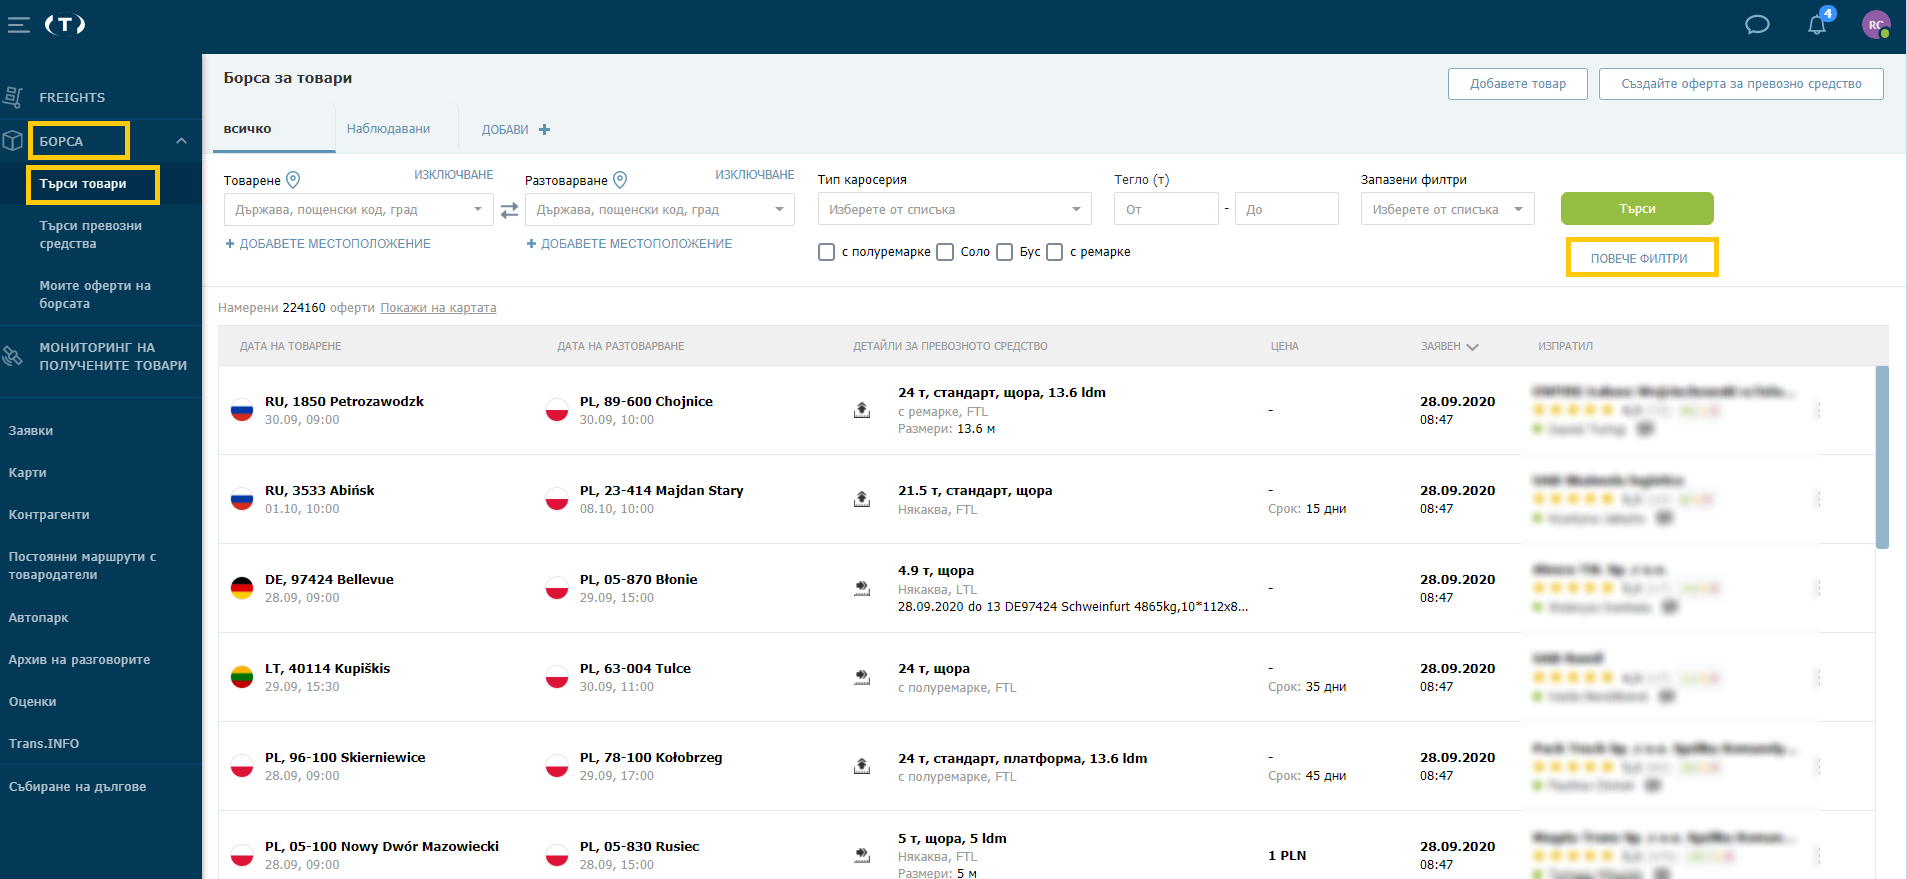Click the weight 'От' input field

pyautogui.click(x=1166, y=209)
